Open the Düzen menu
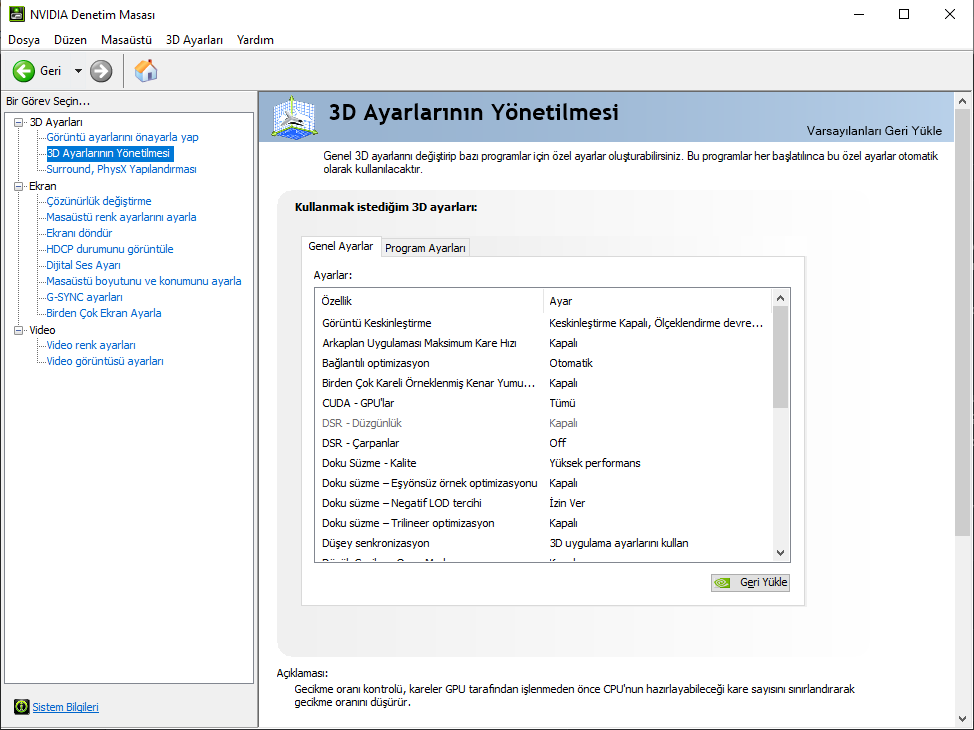Viewport: 974px width, 730px height. [70, 40]
